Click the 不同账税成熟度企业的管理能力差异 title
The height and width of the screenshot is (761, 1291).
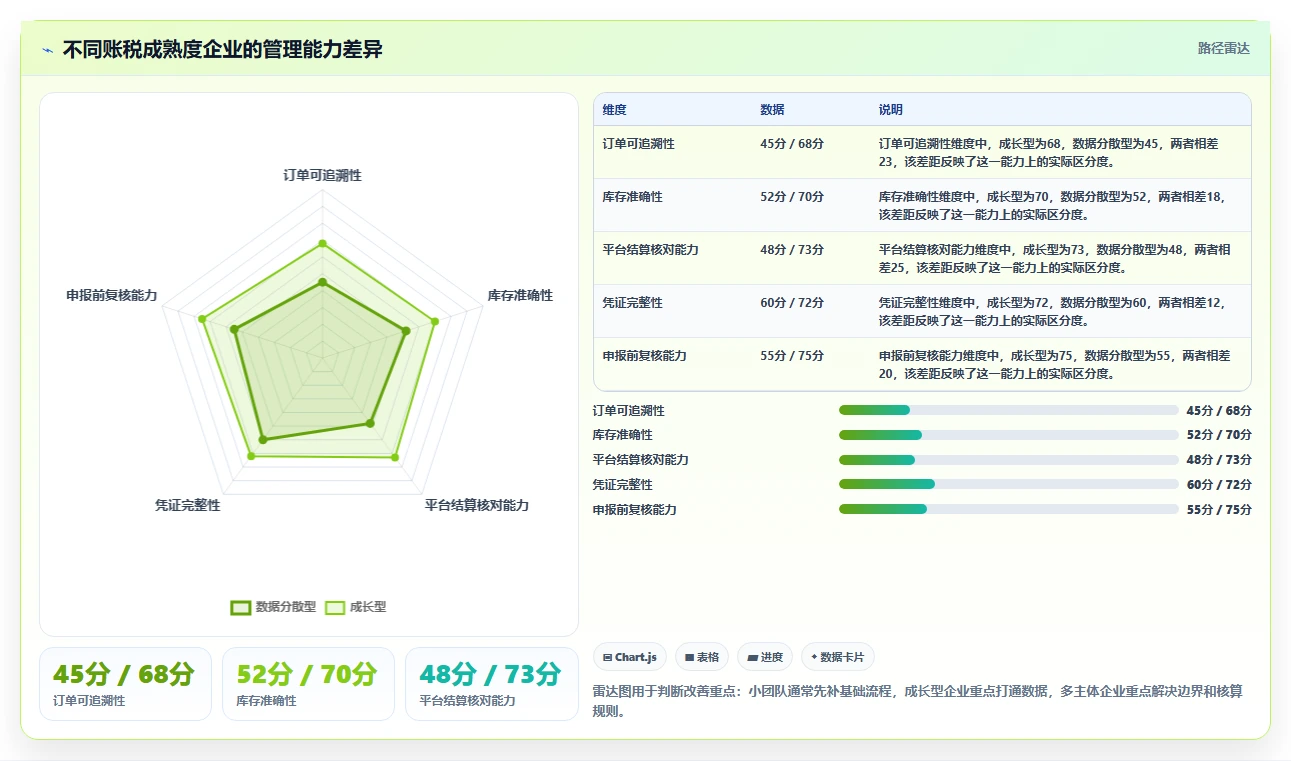[223, 49]
